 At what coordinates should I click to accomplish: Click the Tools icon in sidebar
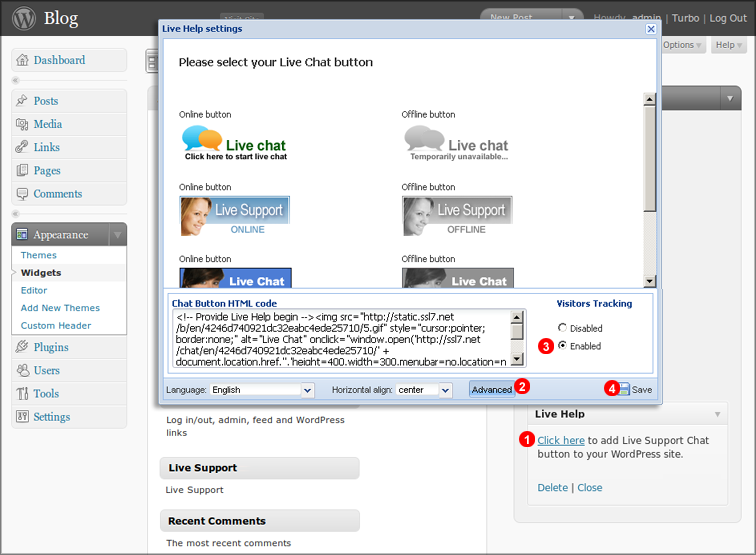click(x=22, y=393)
